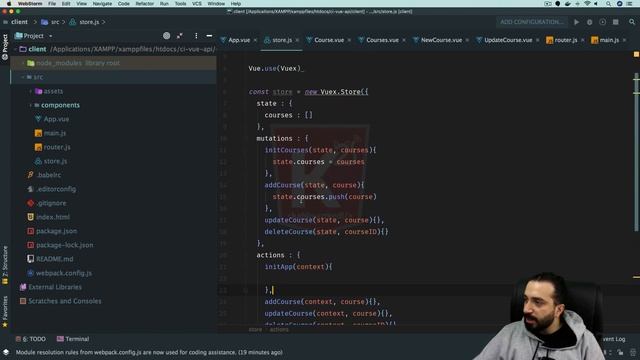Click the Run with Coverage icon
The height and width of the screenshot is (360, 640).
point(602,22)
